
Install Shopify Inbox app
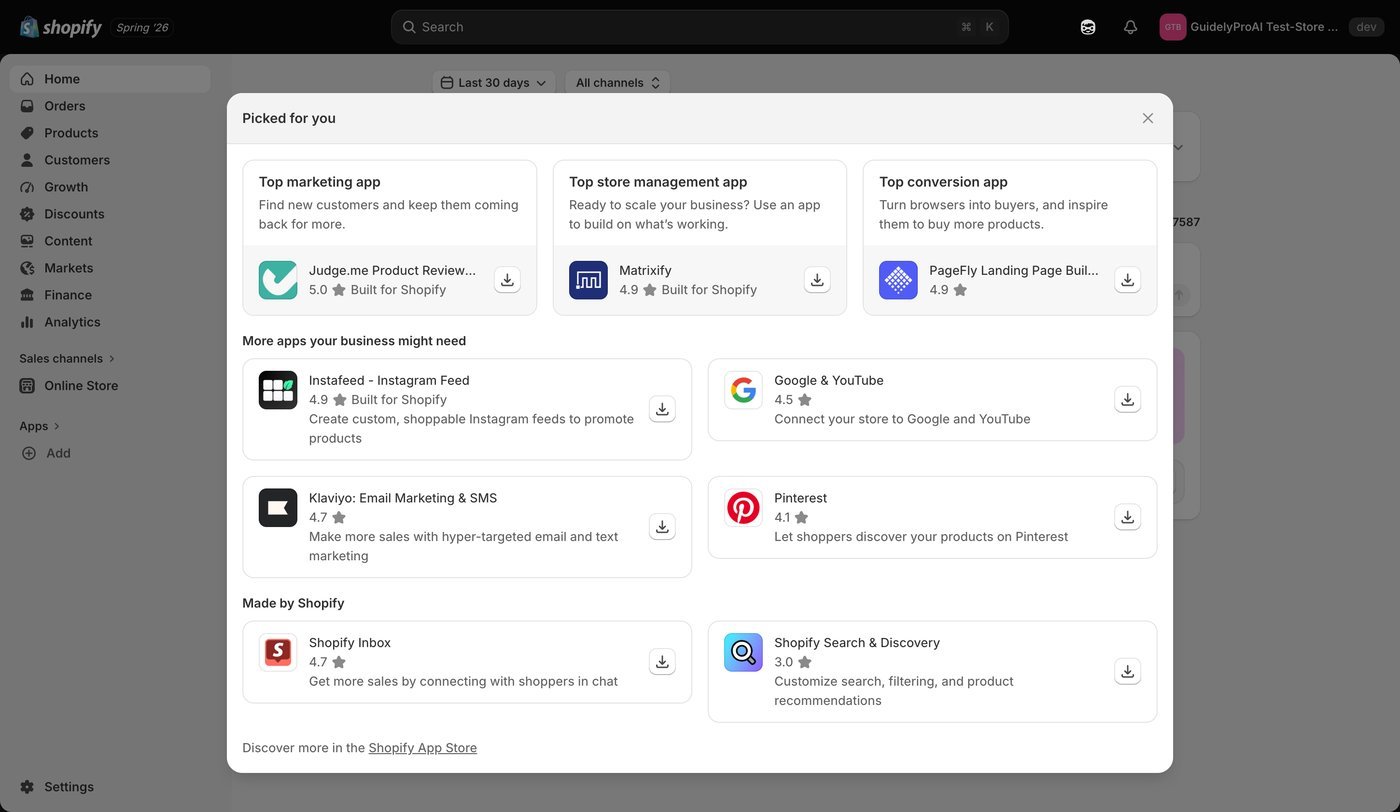click(662, 662)
